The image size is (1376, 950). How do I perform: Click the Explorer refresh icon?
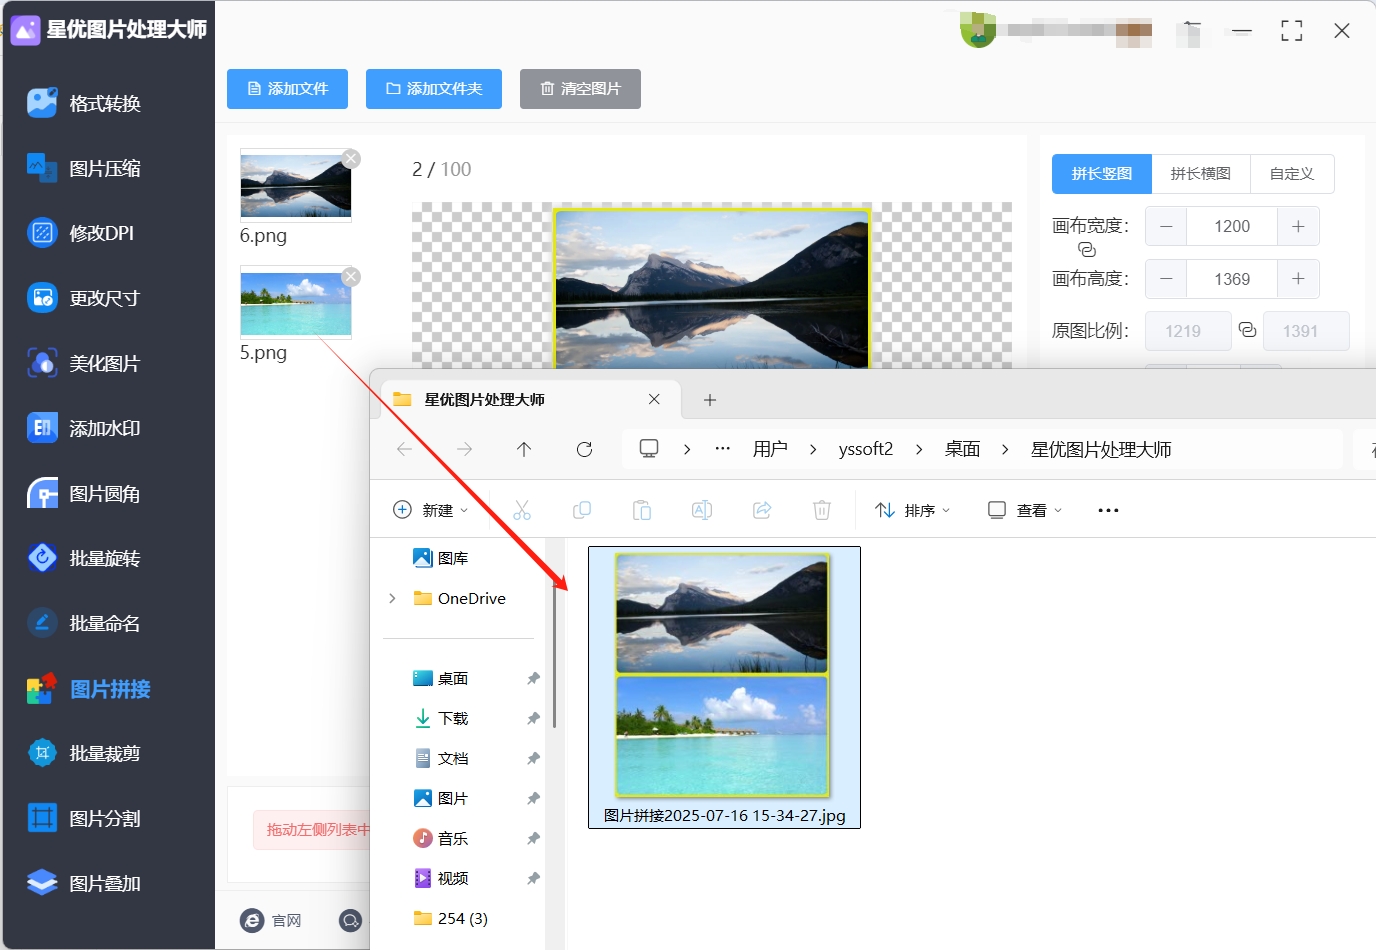tap(585, 449)
